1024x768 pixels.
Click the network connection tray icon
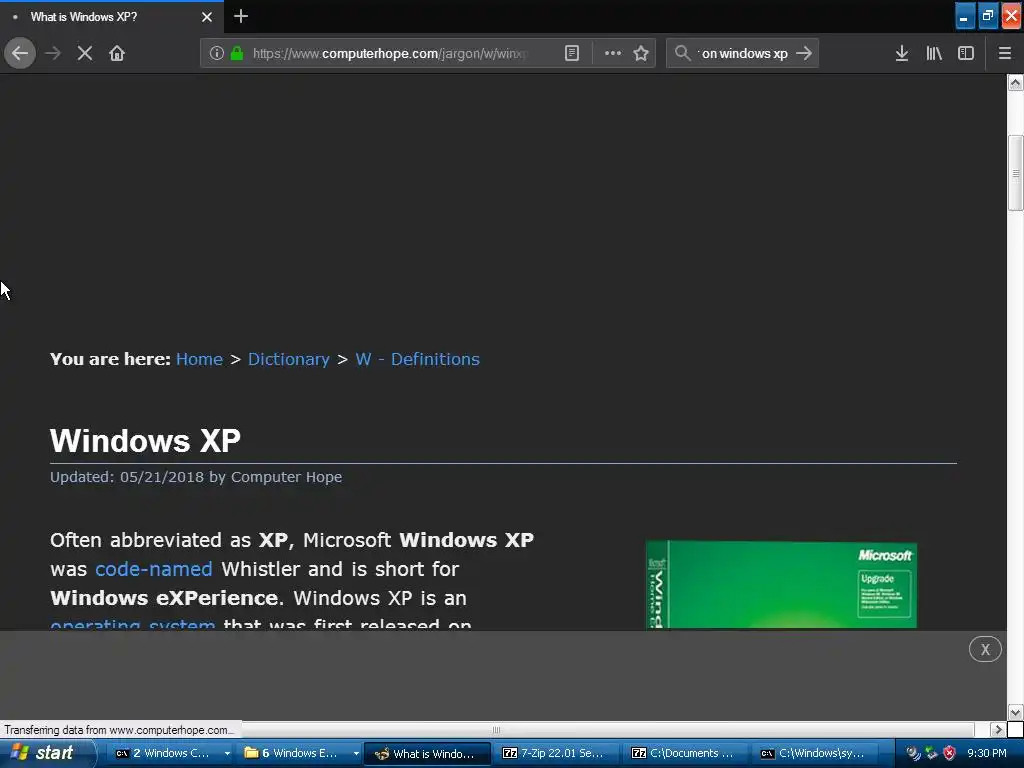click(x=931, y=753)
